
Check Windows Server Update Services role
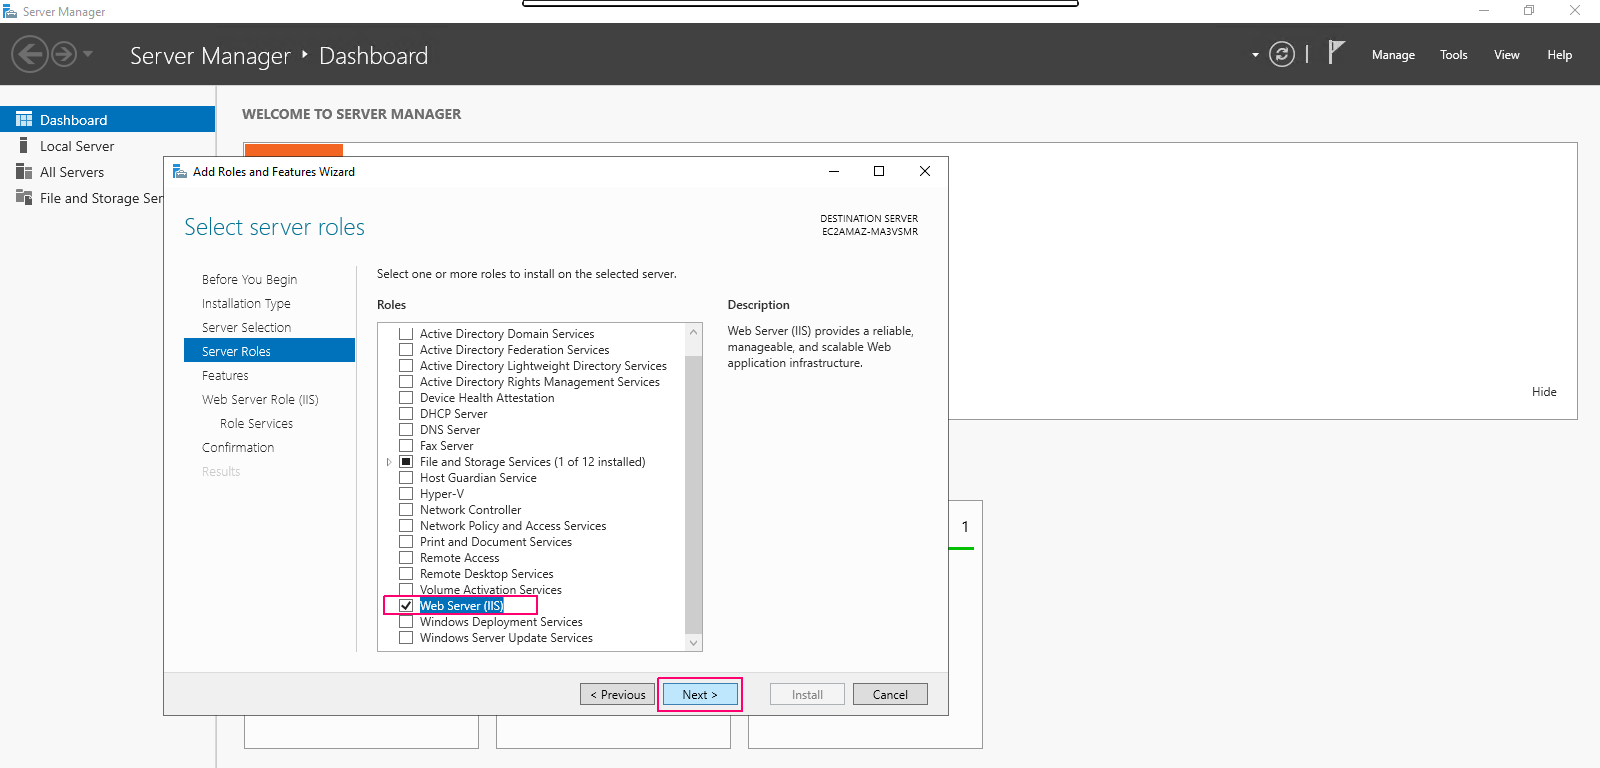406,637
